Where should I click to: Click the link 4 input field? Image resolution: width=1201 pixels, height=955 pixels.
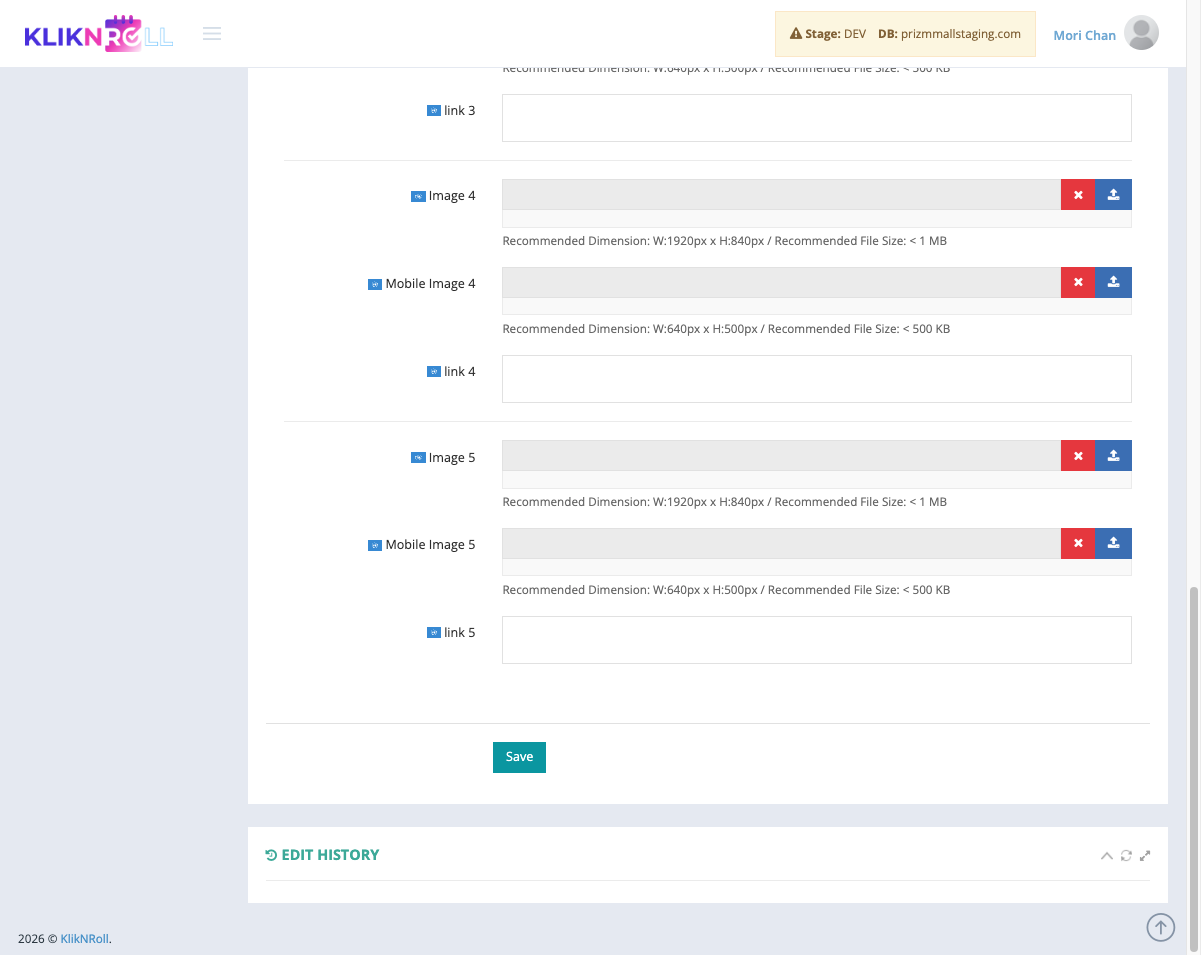(816, 379)
